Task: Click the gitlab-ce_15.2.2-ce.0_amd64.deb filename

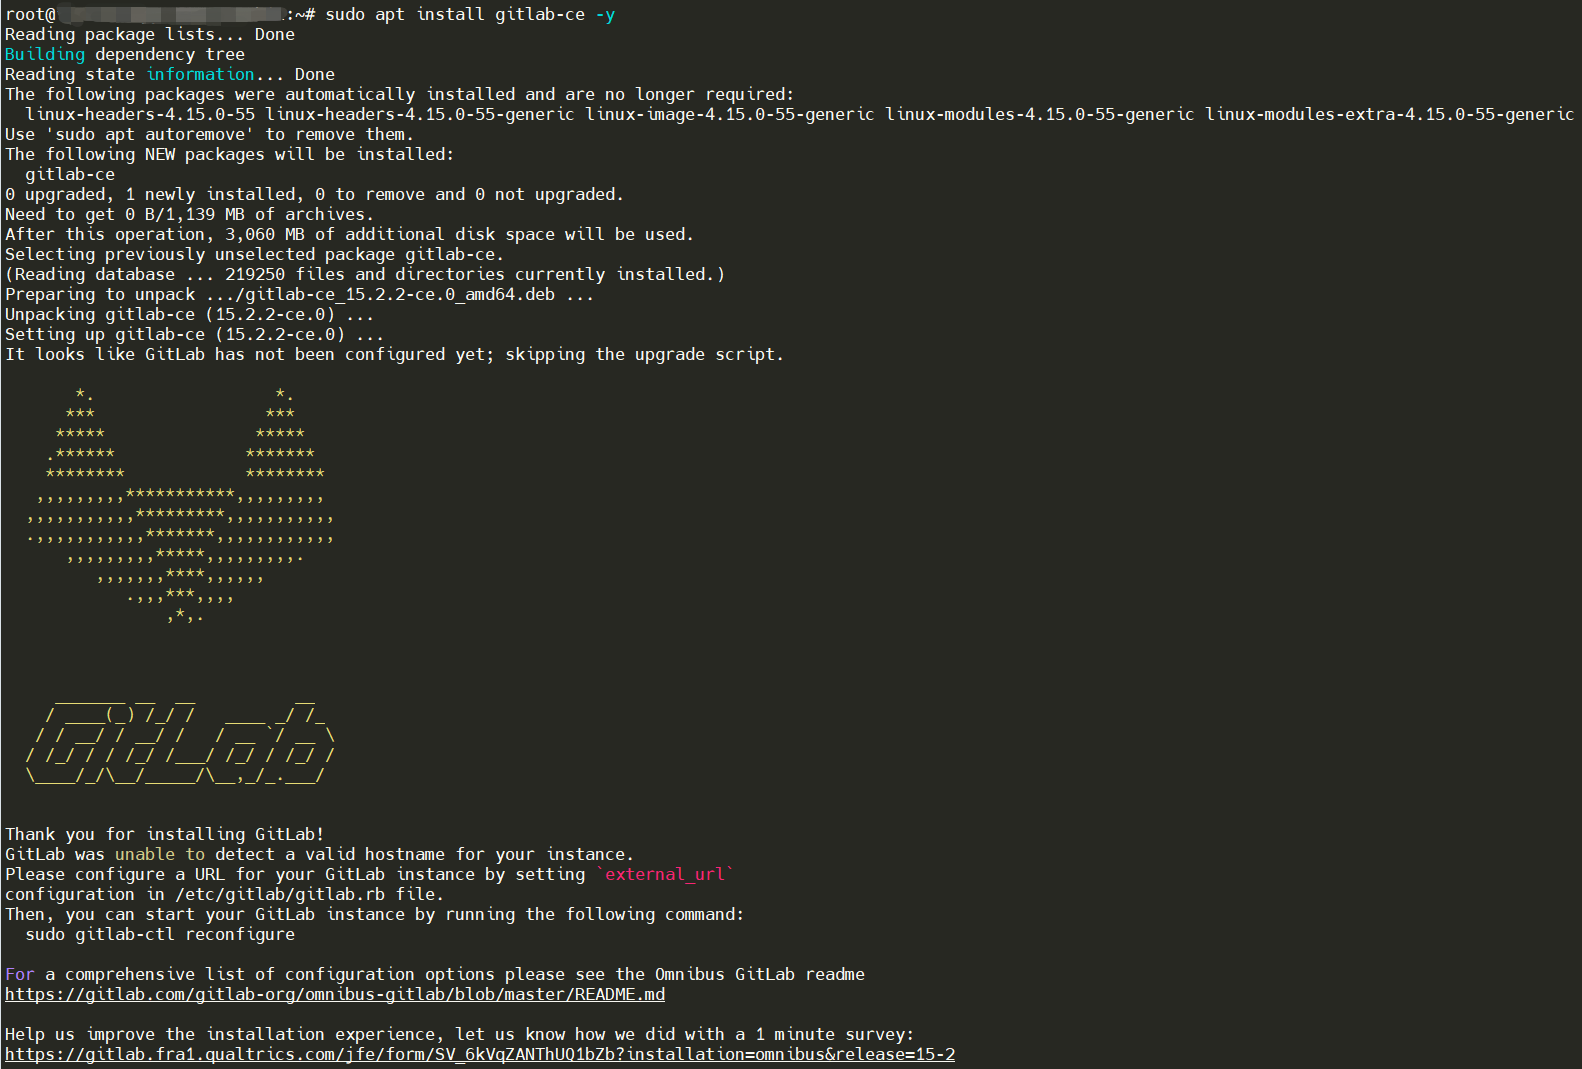Action: coord(400,294)
